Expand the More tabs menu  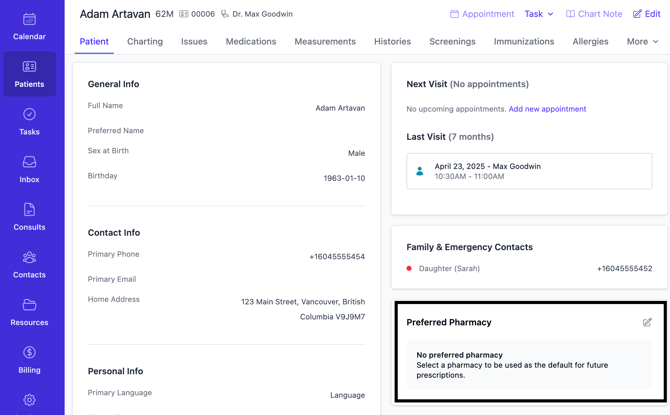642,42
